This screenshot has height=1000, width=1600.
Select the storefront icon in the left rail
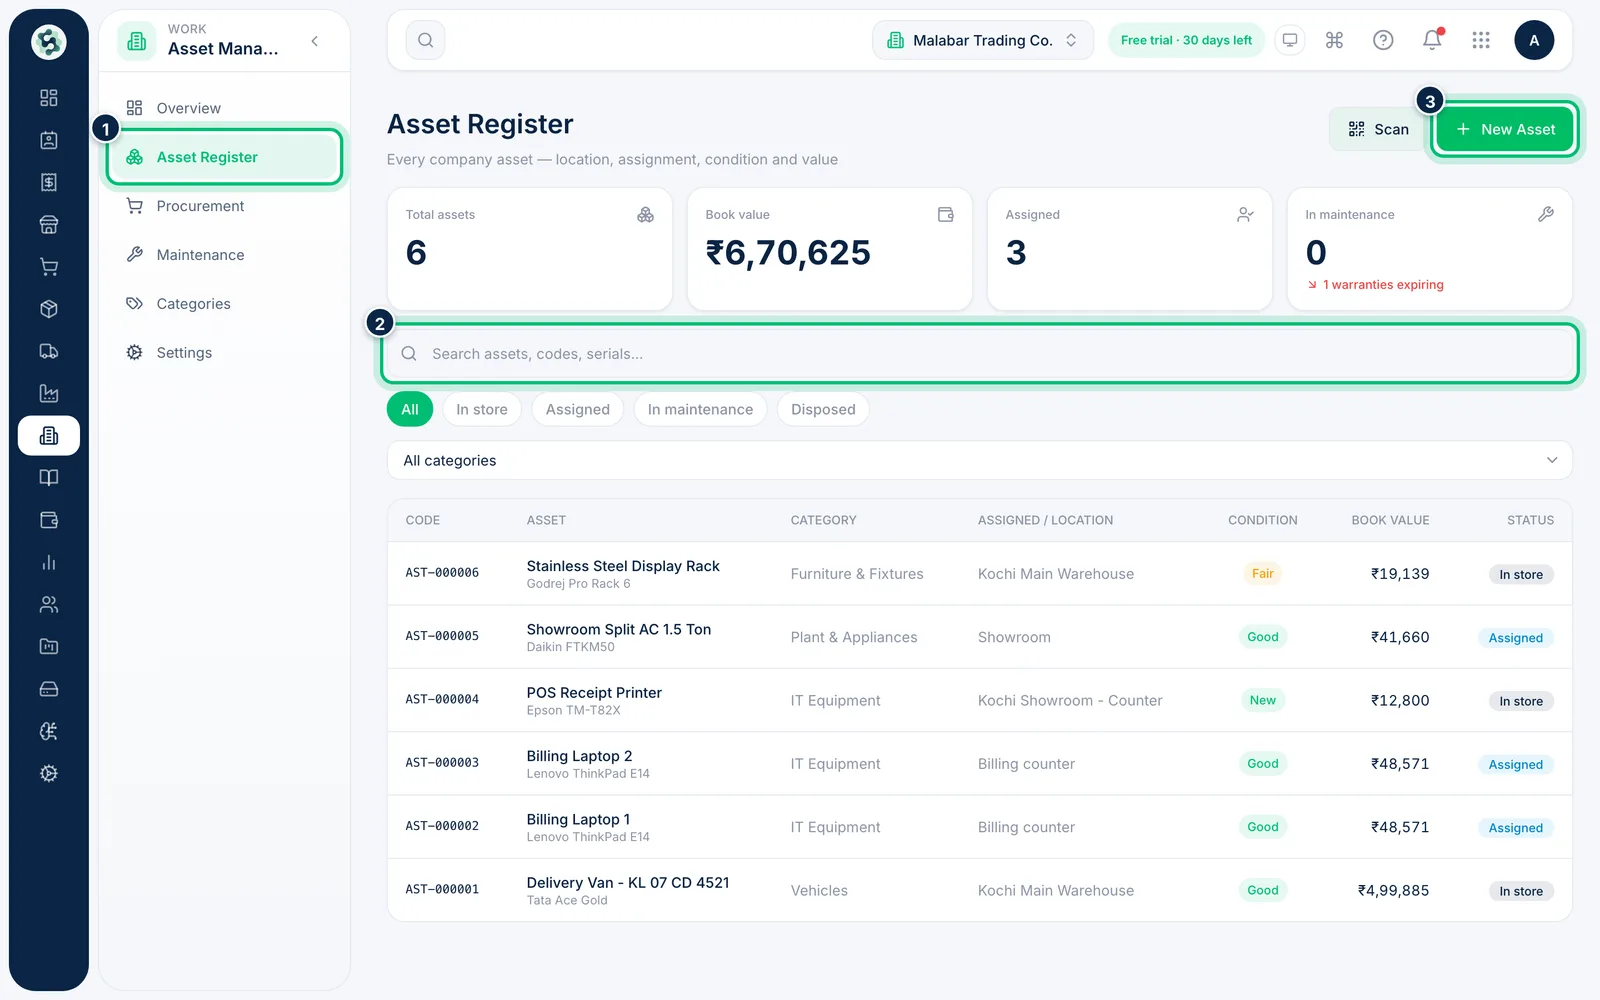pos(48,225)
